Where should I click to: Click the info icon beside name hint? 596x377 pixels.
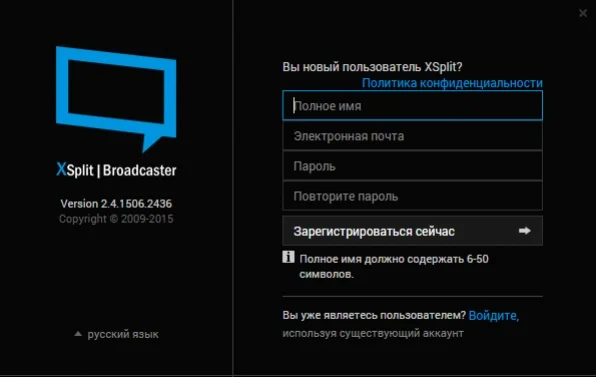tap(288, 257)
